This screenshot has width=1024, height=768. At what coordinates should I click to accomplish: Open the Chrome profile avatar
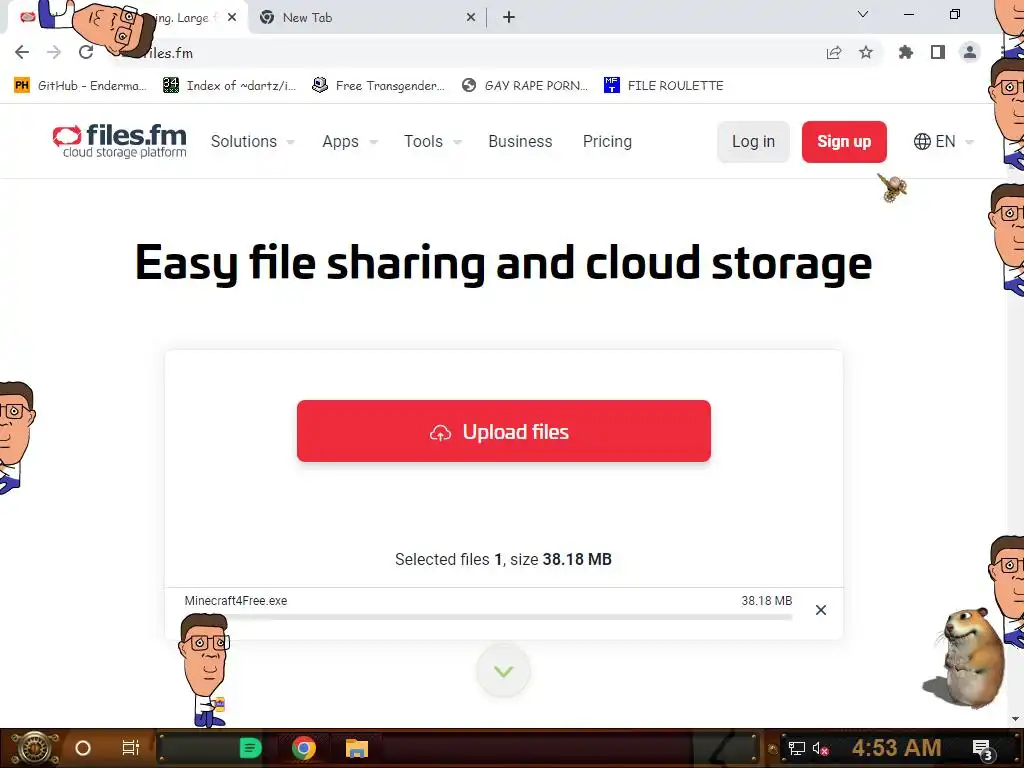click(x=970, y=52)
